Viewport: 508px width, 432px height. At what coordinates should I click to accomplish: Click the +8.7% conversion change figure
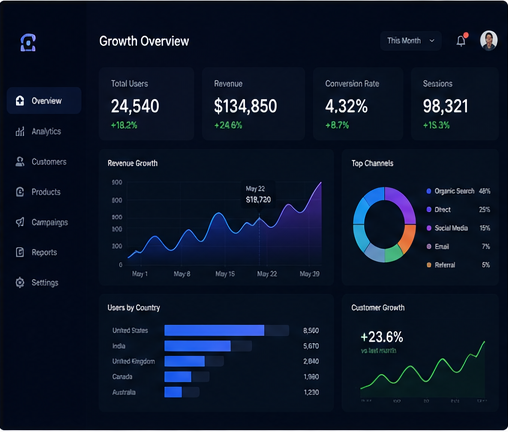[337, 125]
